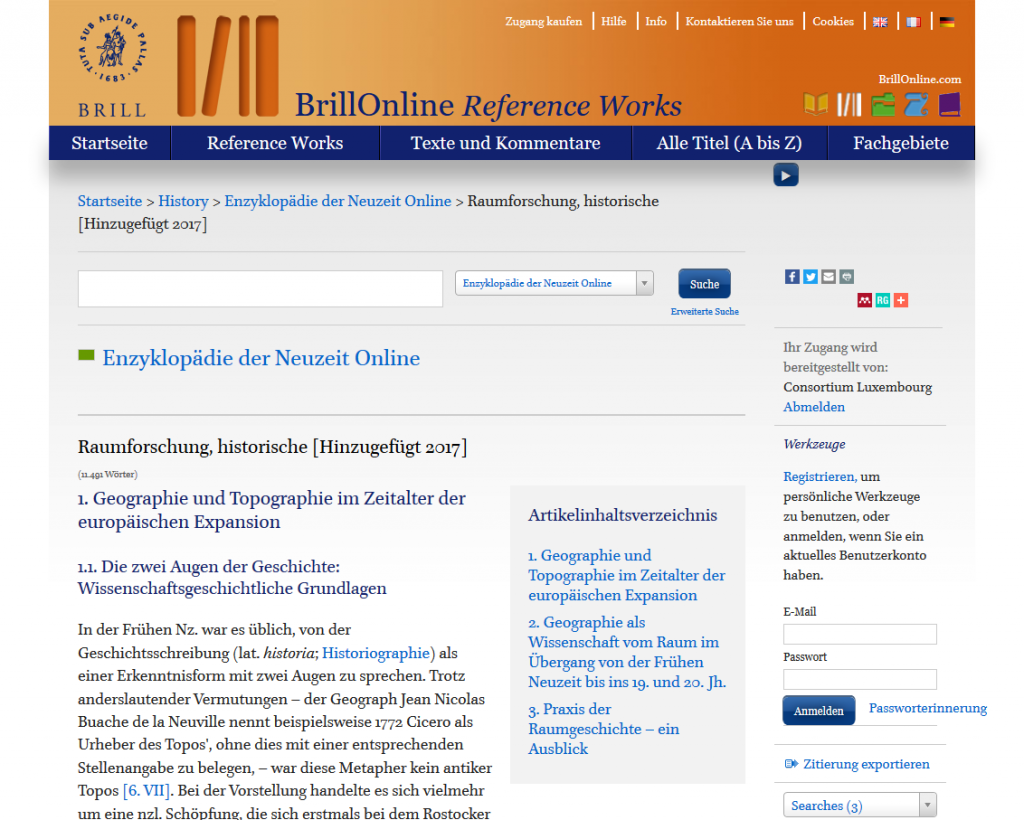Open Texte und Kommentare navigation tab

click(x=505, y=143)
